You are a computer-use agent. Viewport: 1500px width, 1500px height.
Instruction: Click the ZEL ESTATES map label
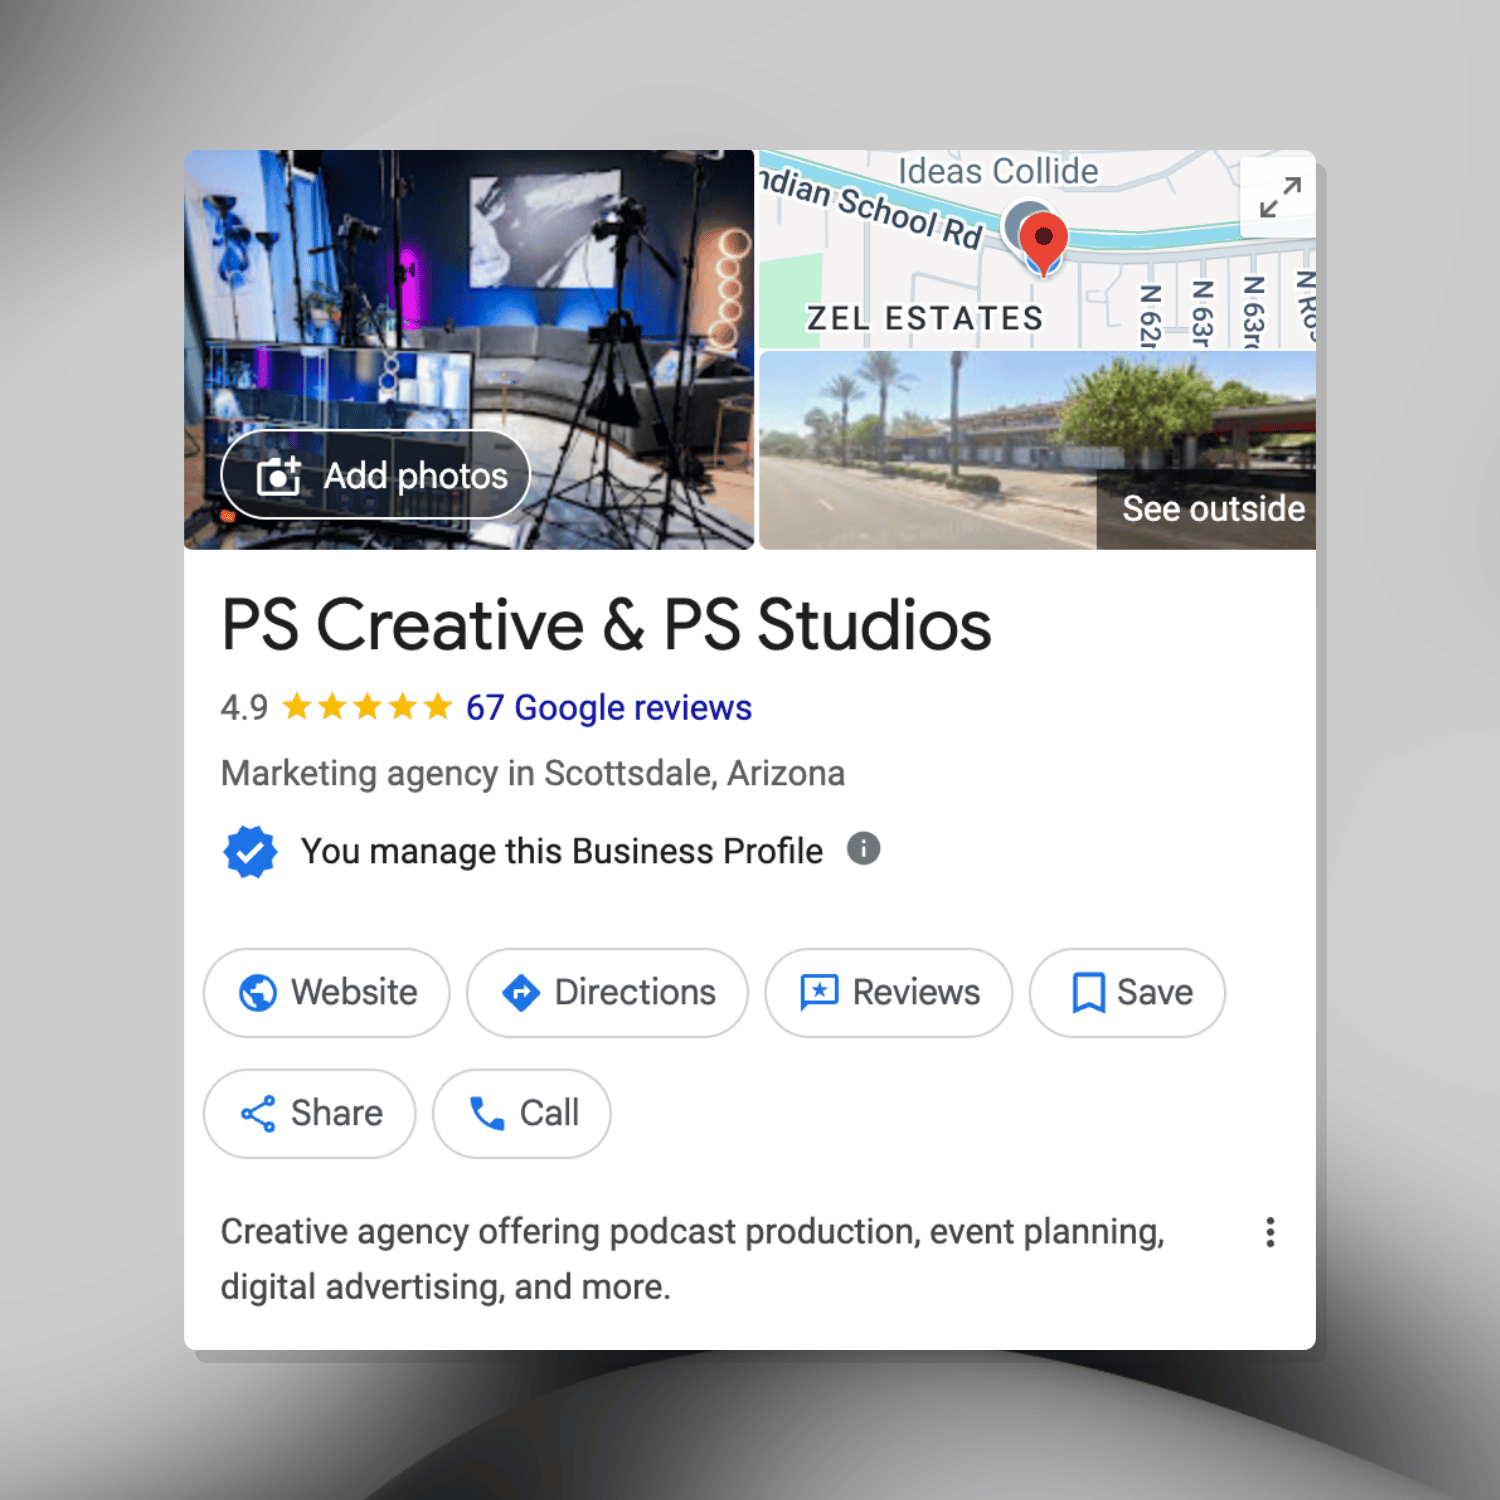(925, 318)
